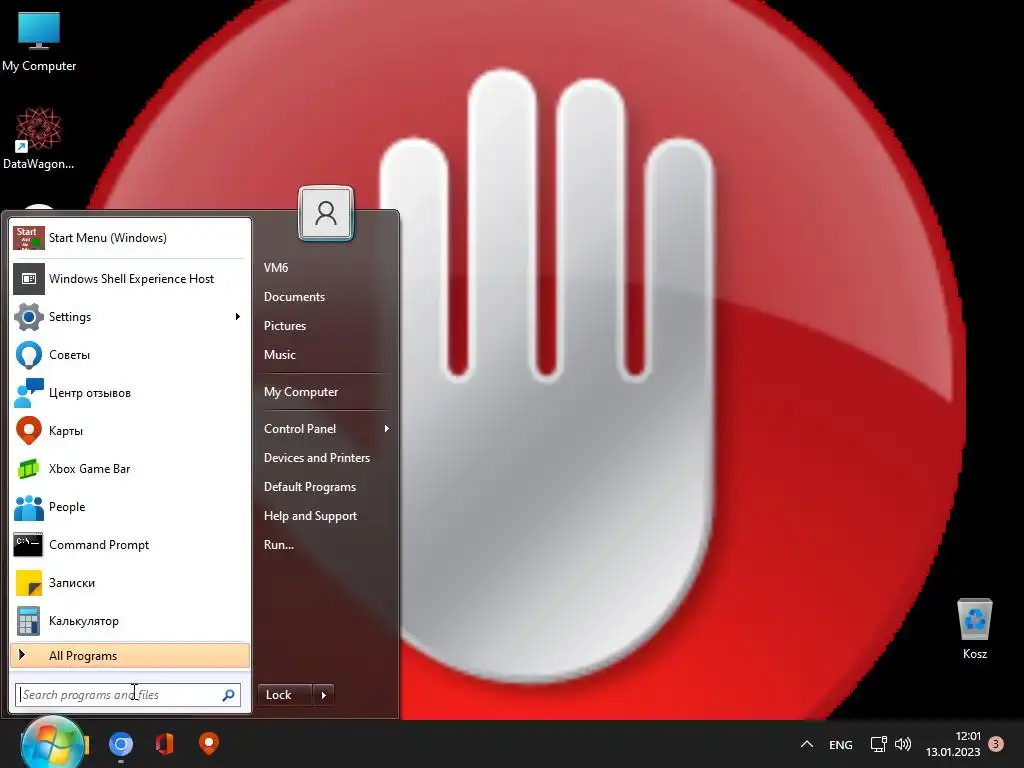Screen dimensions: 1024x768
Task: Open the Карты maps icon
Action: tap(29, 430)
